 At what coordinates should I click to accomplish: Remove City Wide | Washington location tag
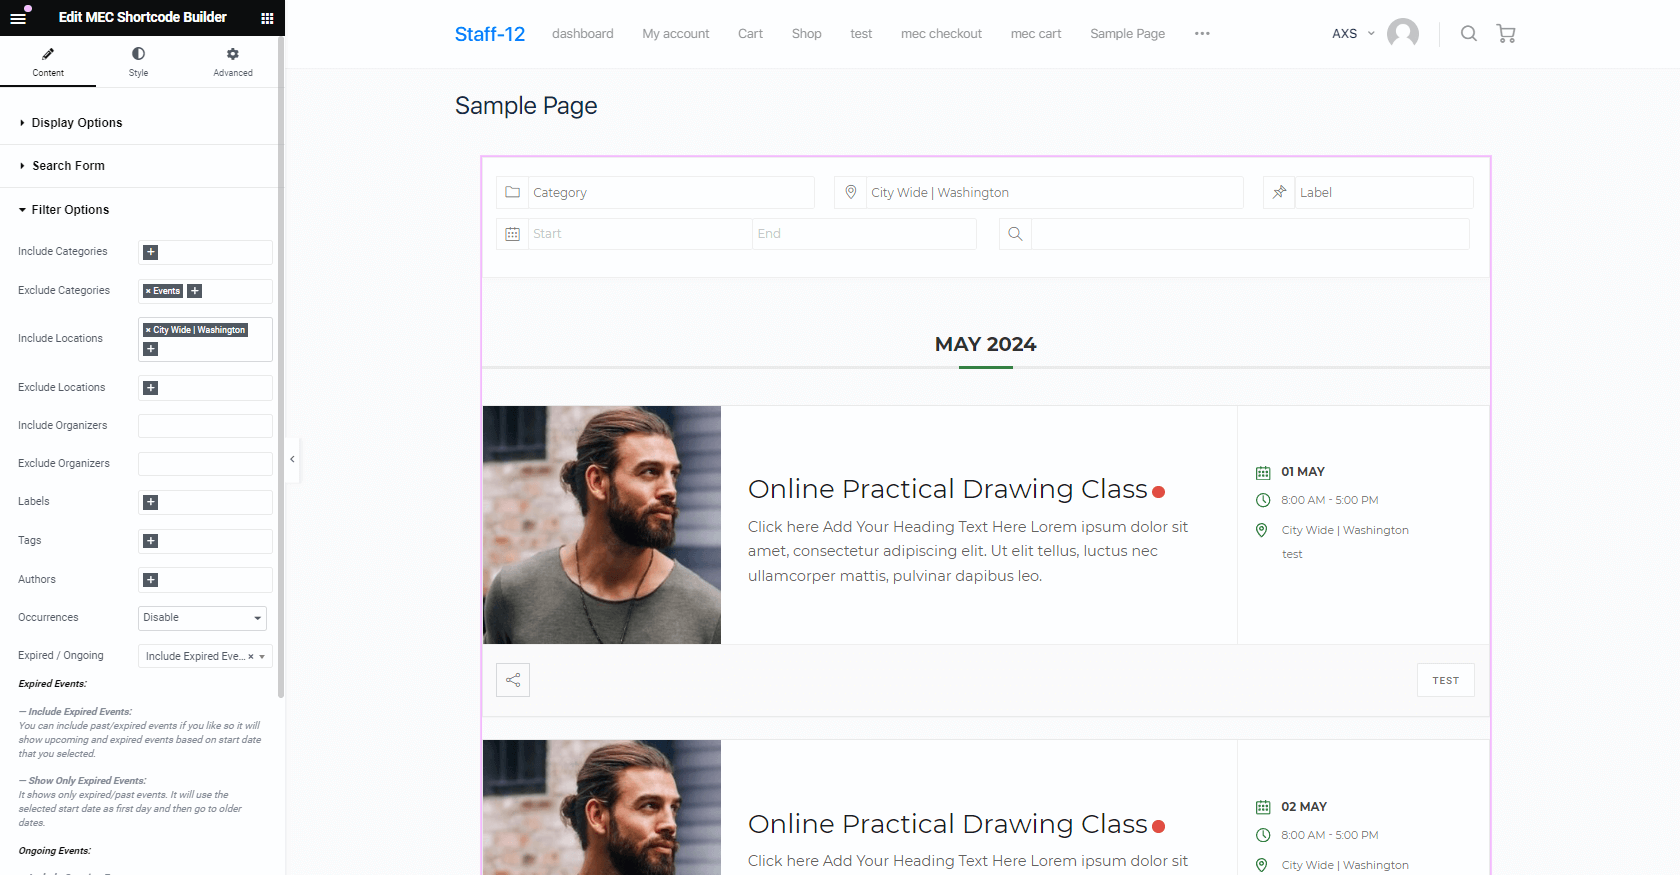(x=148, y=330)
